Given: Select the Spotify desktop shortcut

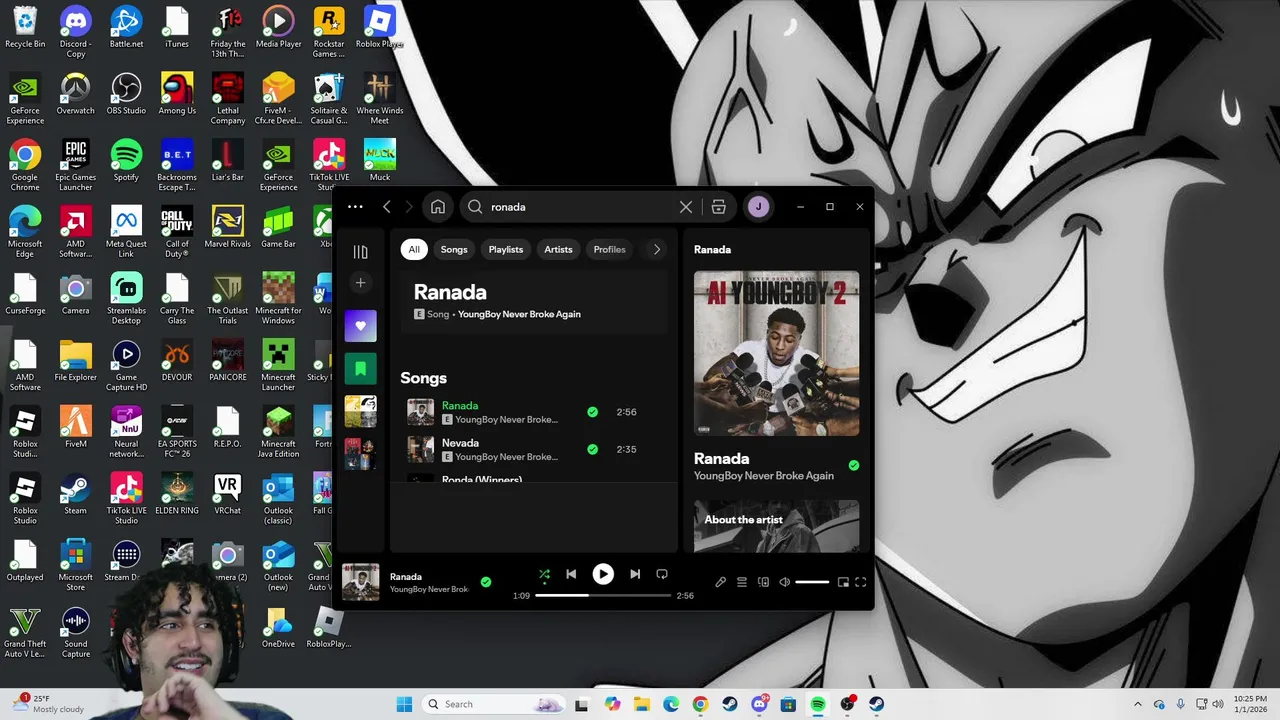Looking at the screenshot, I should [126, 160].
